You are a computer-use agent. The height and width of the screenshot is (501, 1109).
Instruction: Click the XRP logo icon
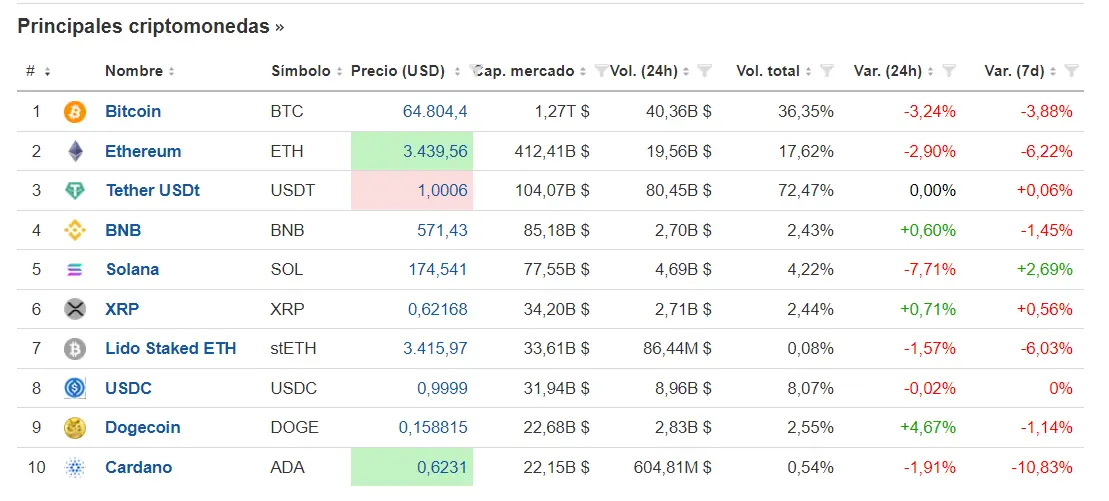tap(74, 309)
